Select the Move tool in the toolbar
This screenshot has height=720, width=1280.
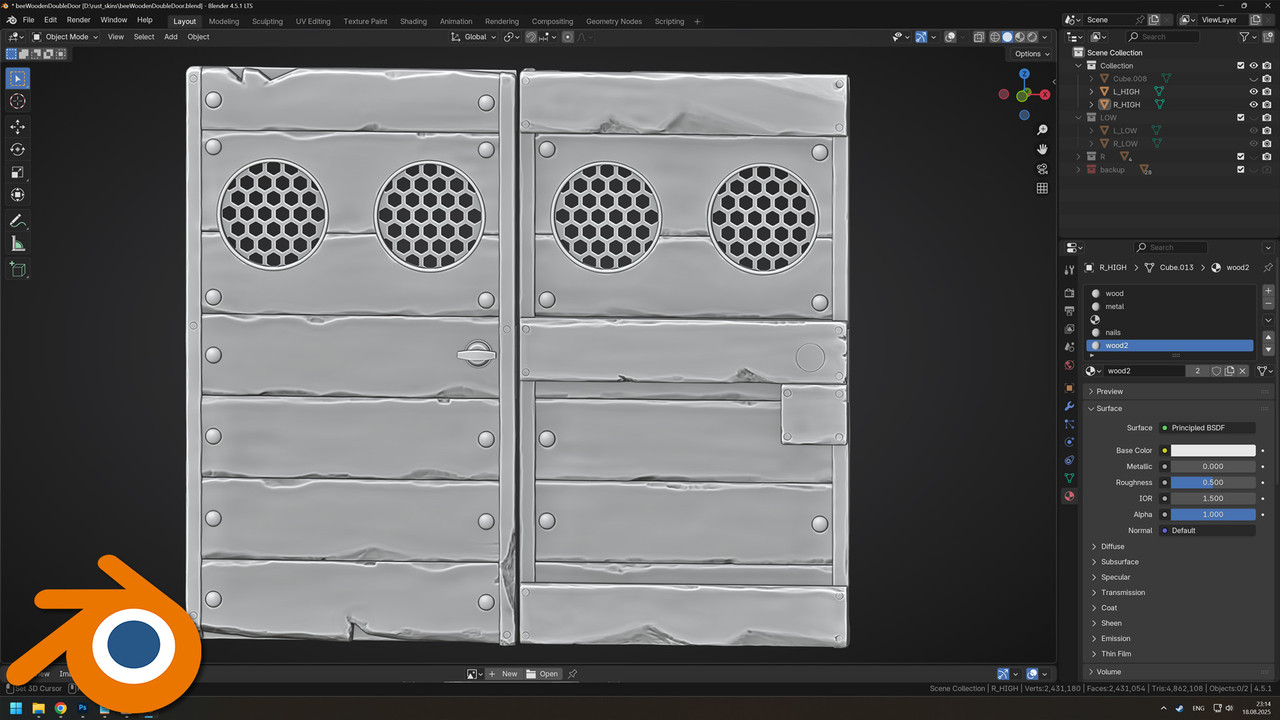[18, 126]
